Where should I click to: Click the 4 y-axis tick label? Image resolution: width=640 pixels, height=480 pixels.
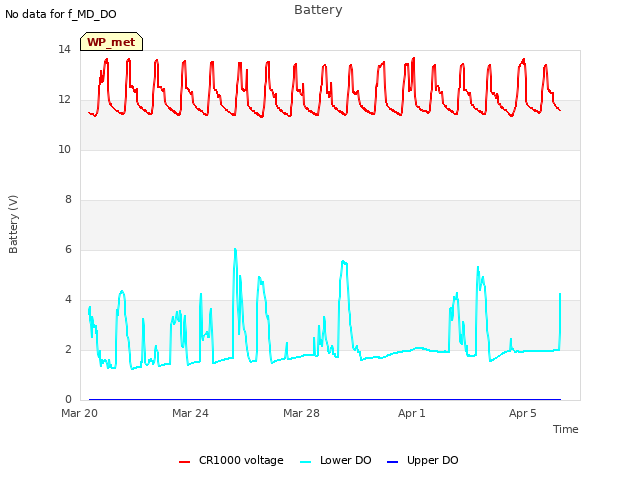coord(68,300)
